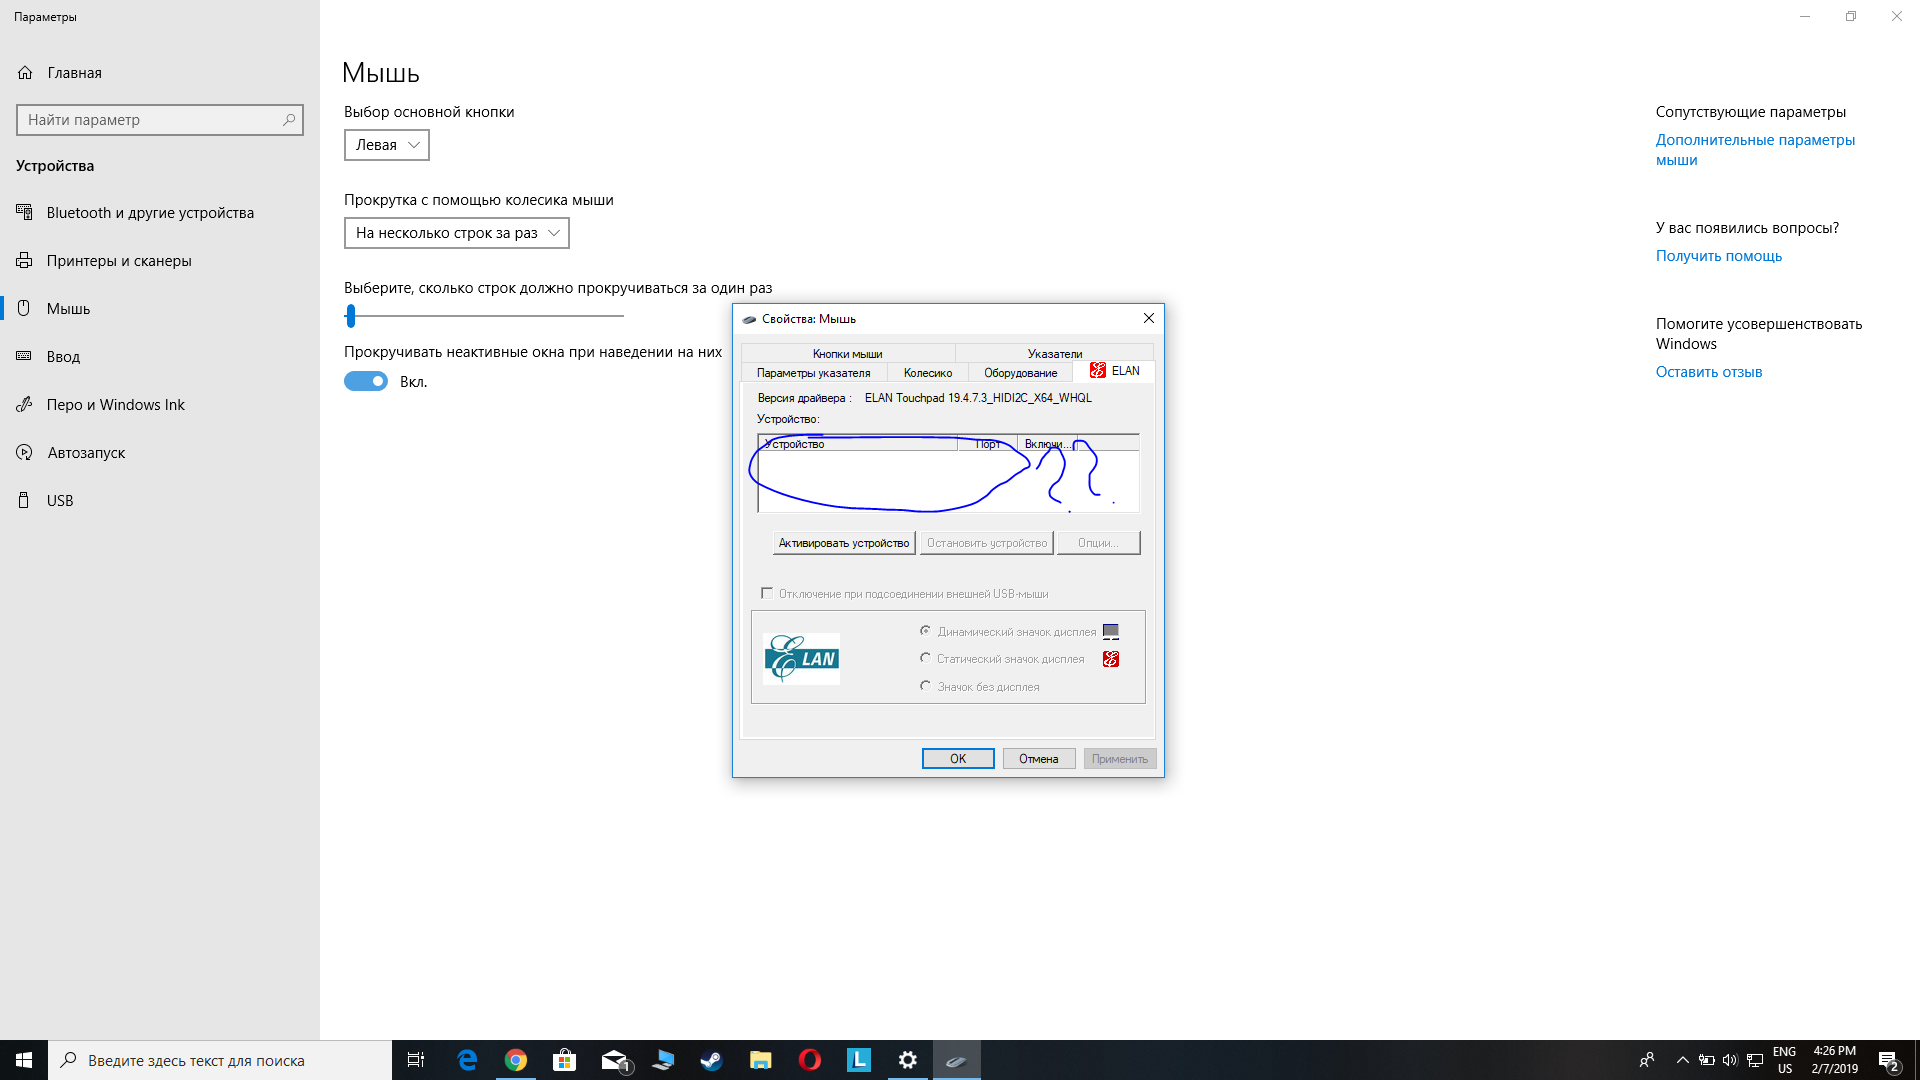The image size is (1920, 1080).
Task: Open the mouse wheel scrolling mode dropdown
Action: click(x=456, y=232)
